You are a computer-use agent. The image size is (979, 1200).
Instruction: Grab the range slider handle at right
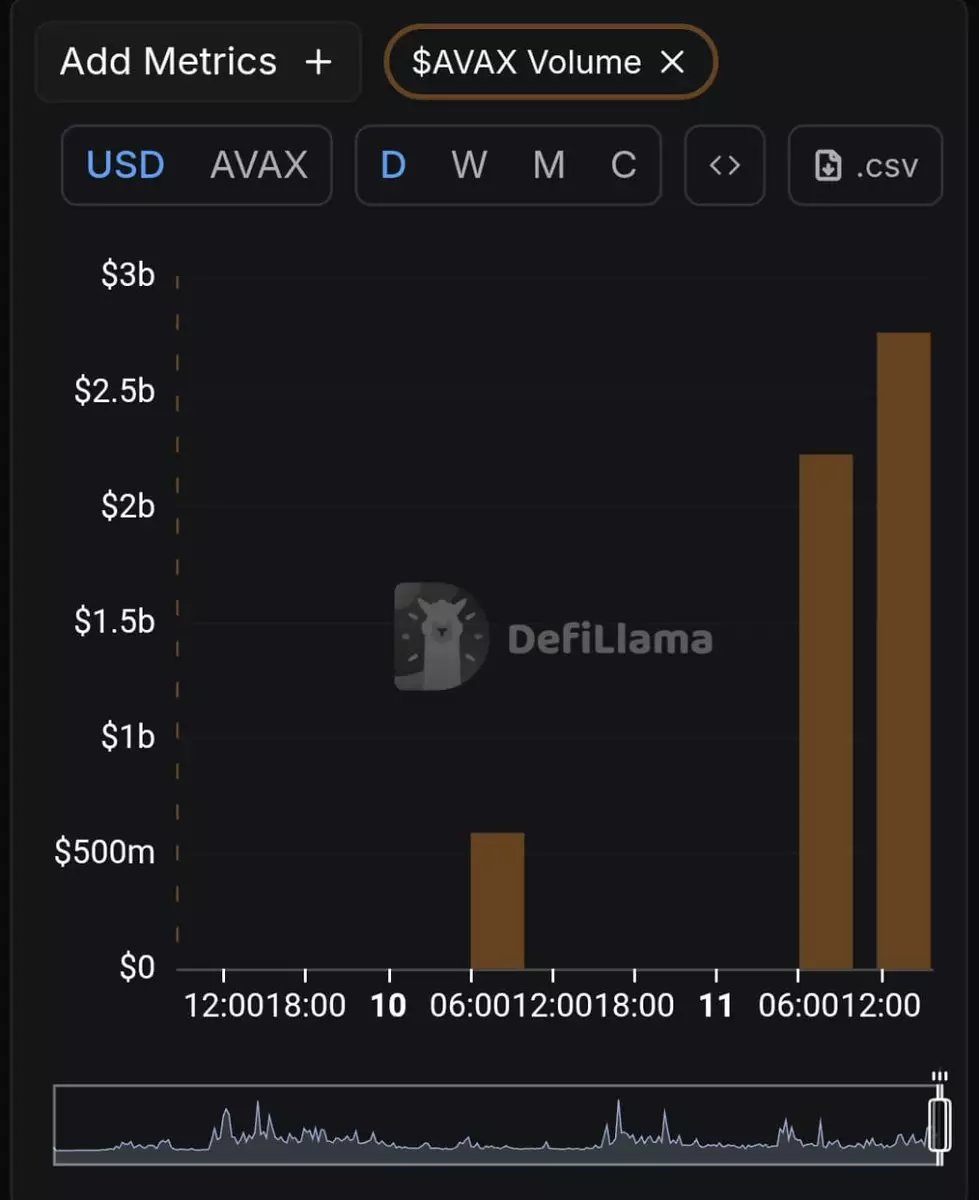(x=938, y=1125)
